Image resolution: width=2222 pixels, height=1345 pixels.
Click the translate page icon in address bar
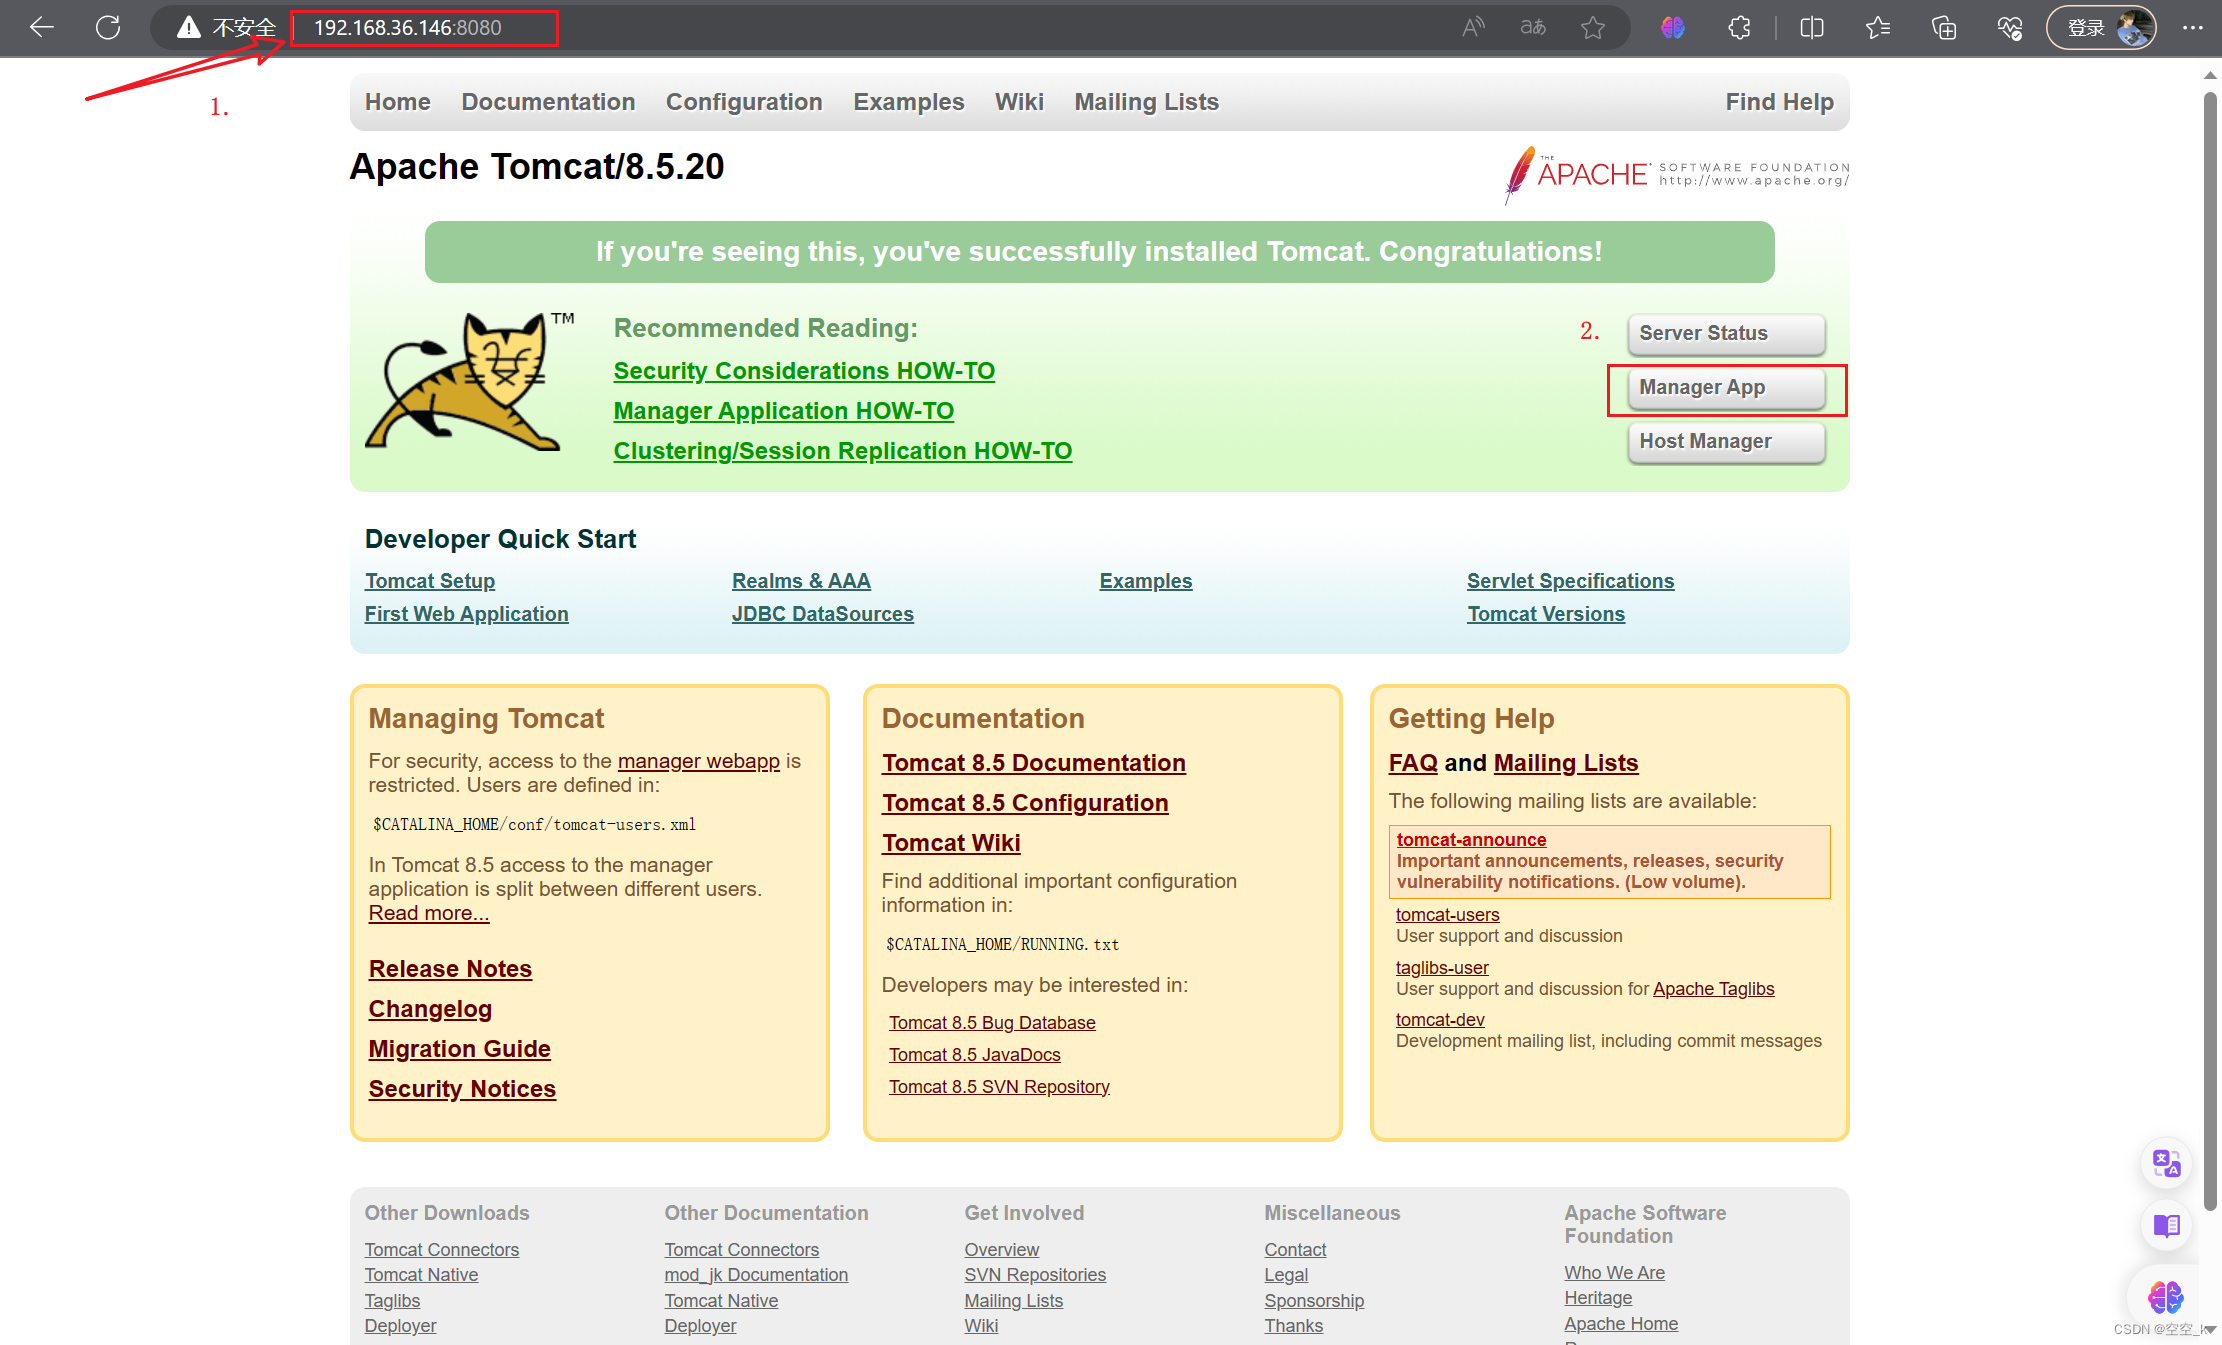(1533, 27)
